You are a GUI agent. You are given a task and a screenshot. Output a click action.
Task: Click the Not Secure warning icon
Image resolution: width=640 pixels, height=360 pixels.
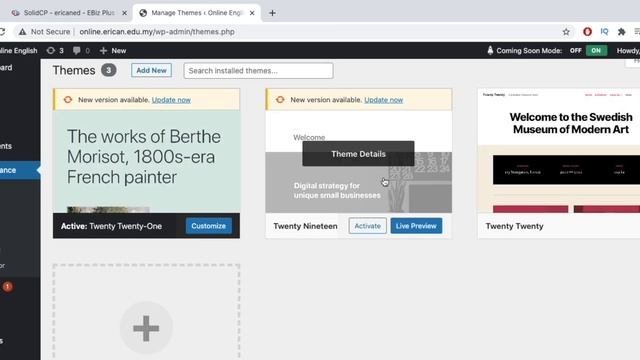coord(22,31)
